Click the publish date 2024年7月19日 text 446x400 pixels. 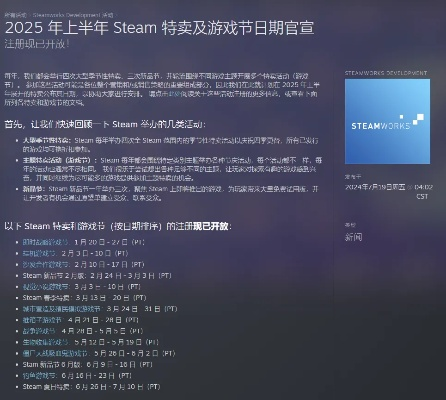[x=375, y=187]
